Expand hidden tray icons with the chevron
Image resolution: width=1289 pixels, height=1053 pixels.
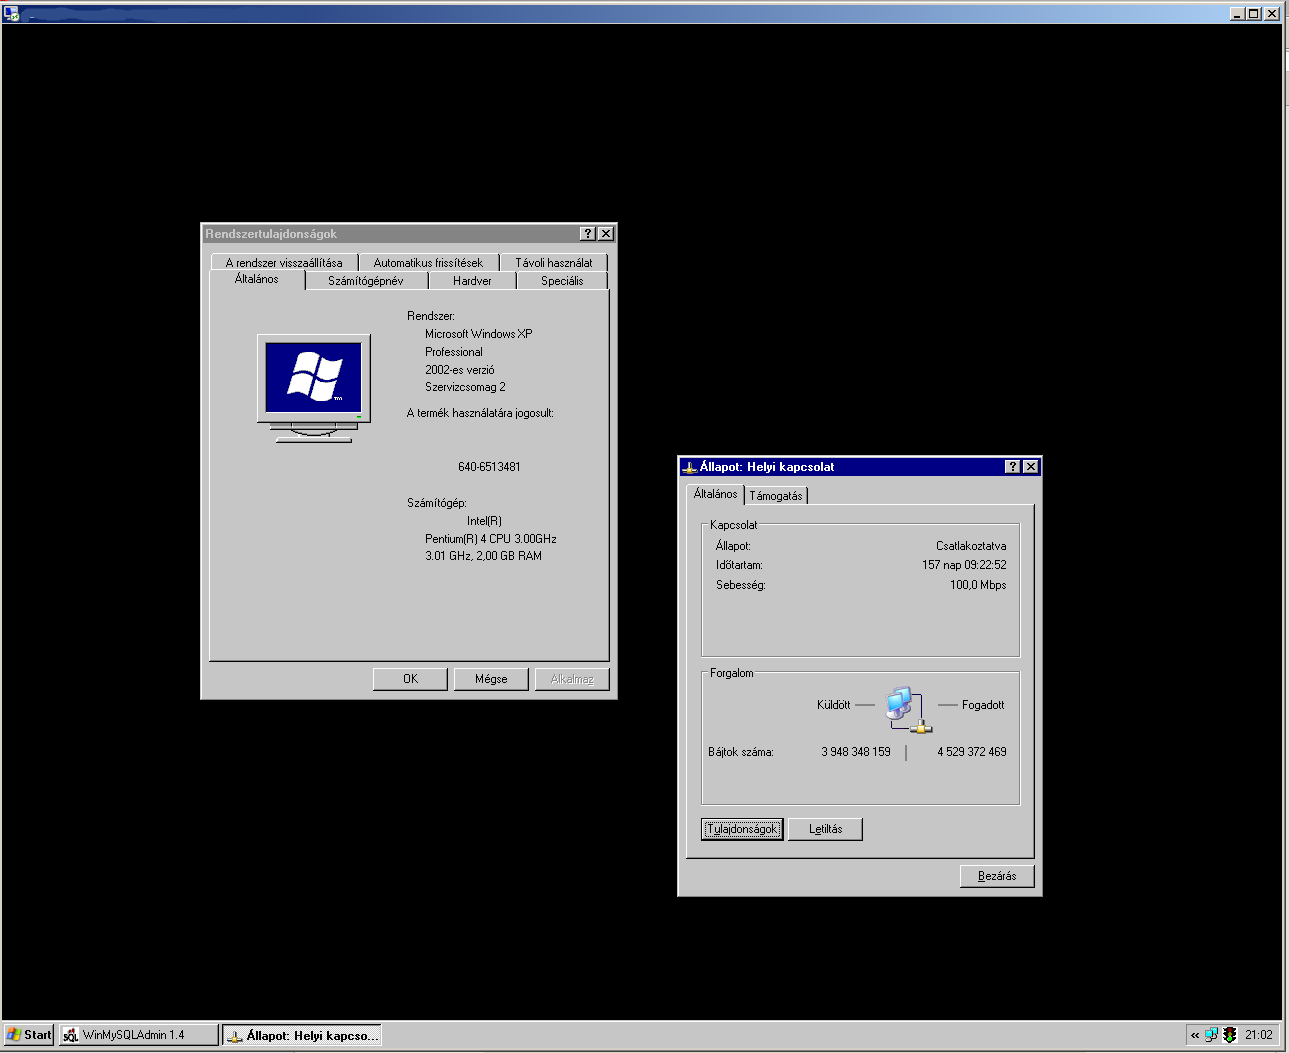pyautogui.click(x=1194, y=1035)
